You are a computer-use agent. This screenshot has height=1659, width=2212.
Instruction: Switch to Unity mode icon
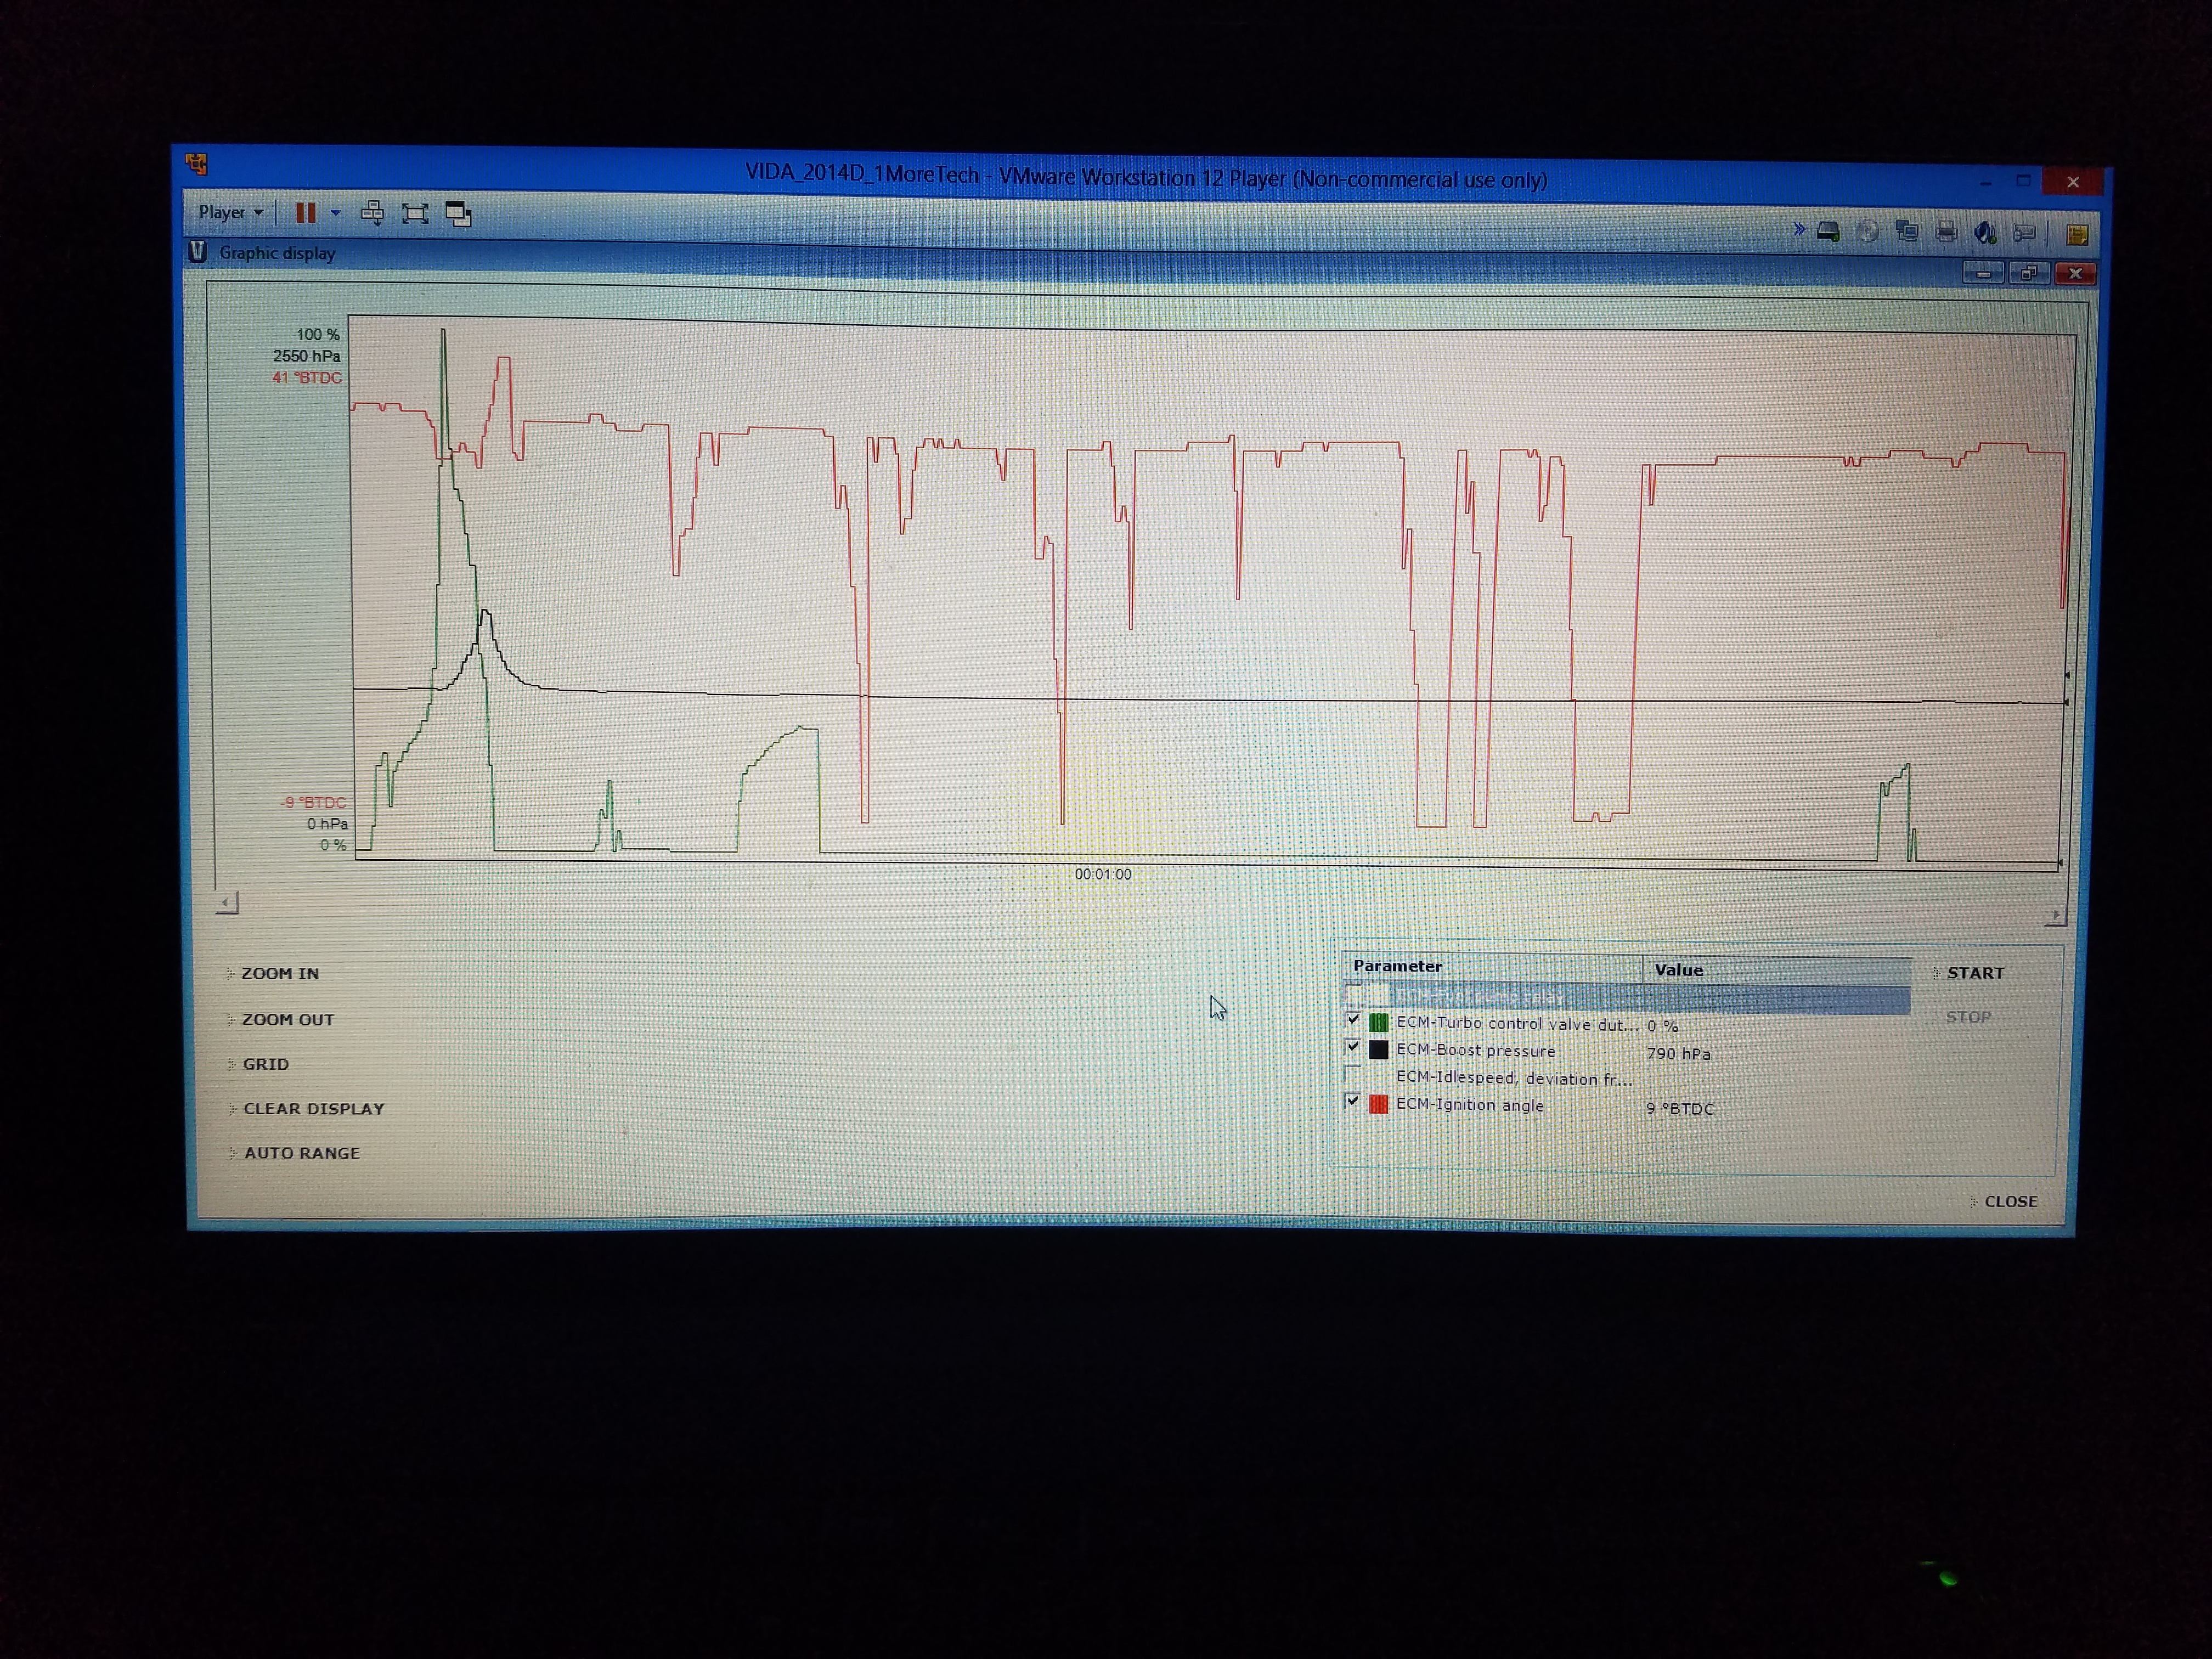coord(458,214)
